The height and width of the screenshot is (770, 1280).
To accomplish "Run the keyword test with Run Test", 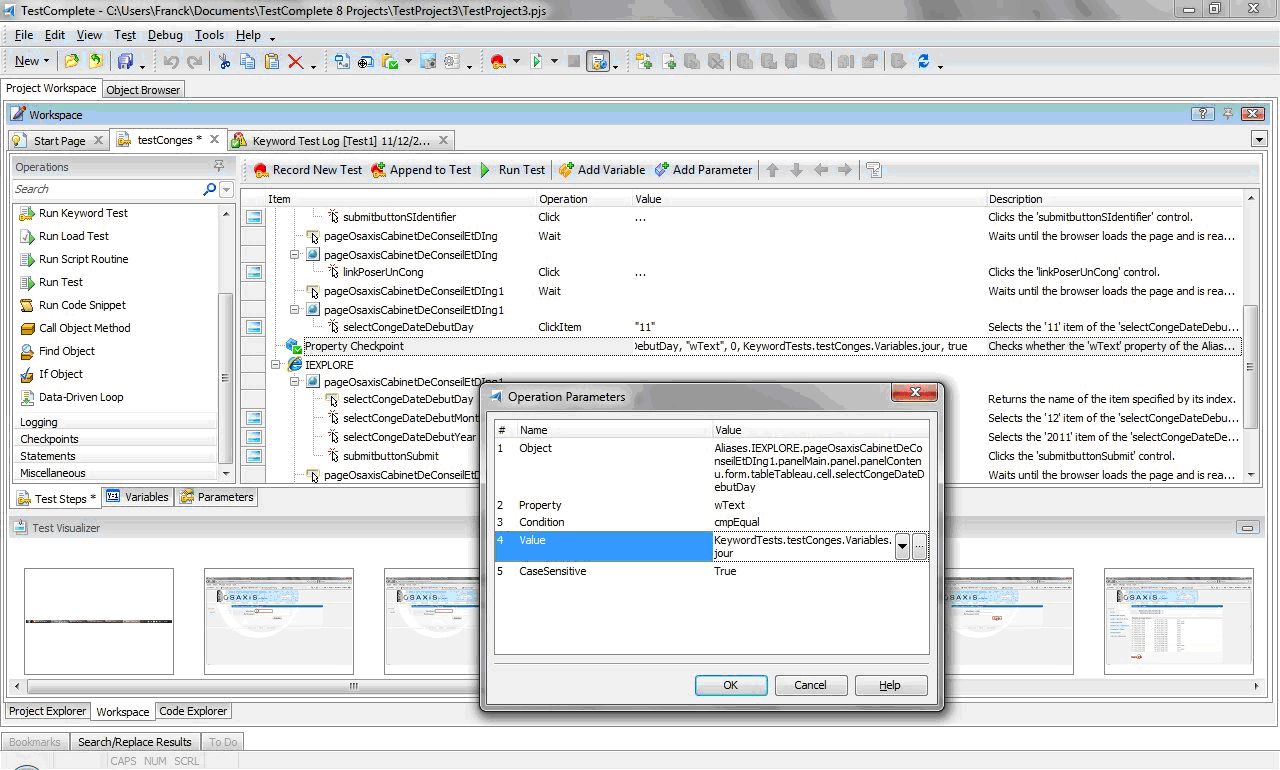I will [x=512, y=170].
